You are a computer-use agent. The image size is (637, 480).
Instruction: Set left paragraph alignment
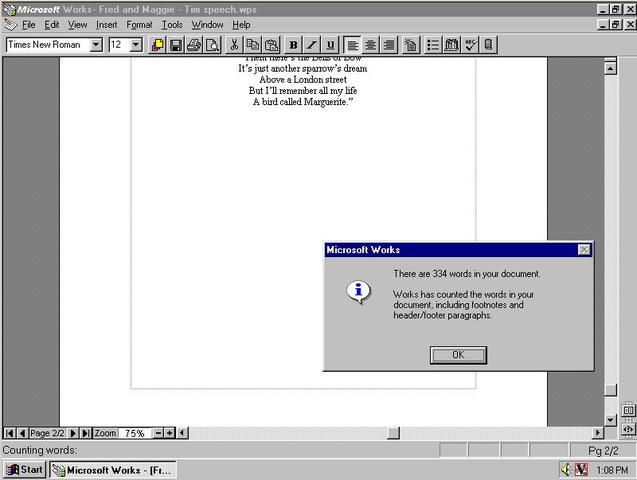[x=352, y=45]
